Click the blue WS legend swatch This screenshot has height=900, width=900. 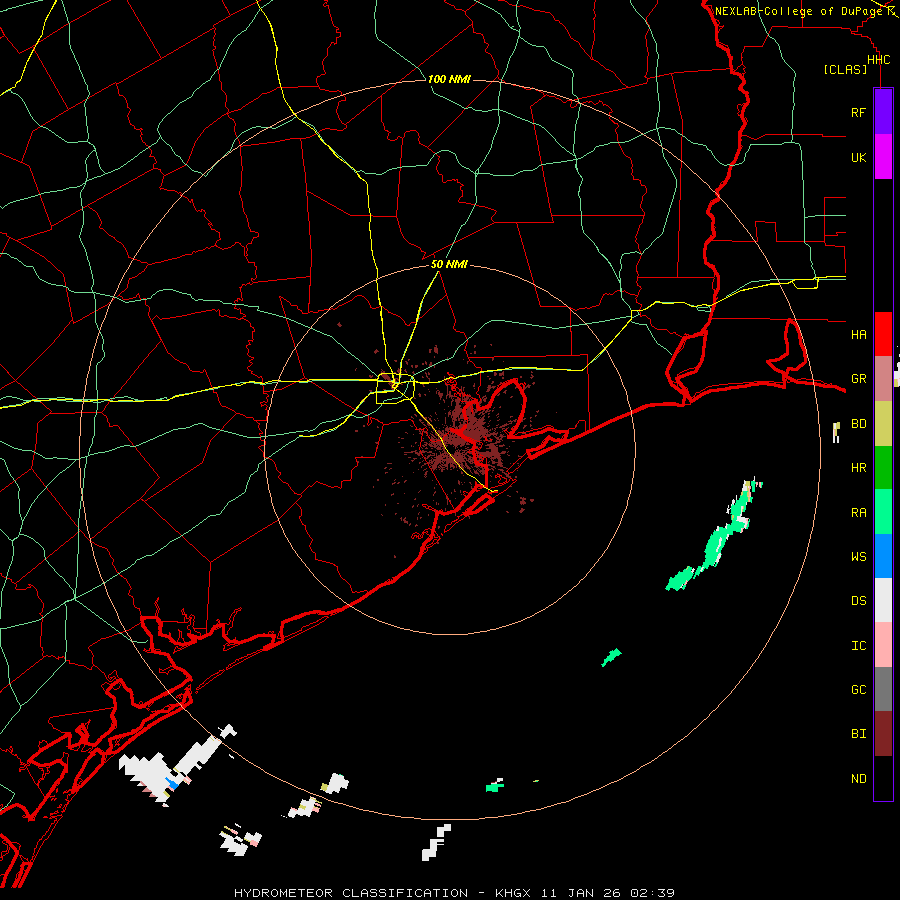point(883,556)
